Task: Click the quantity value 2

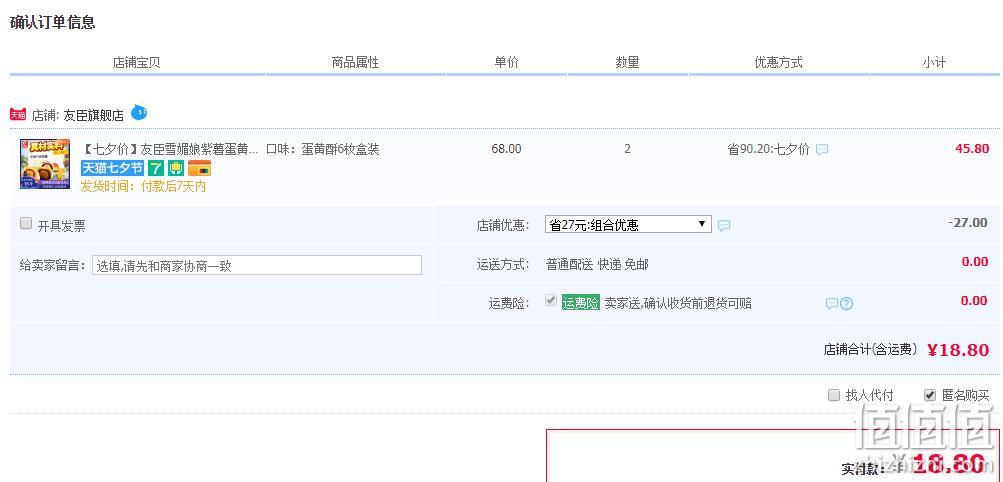Action: [628, 149]
